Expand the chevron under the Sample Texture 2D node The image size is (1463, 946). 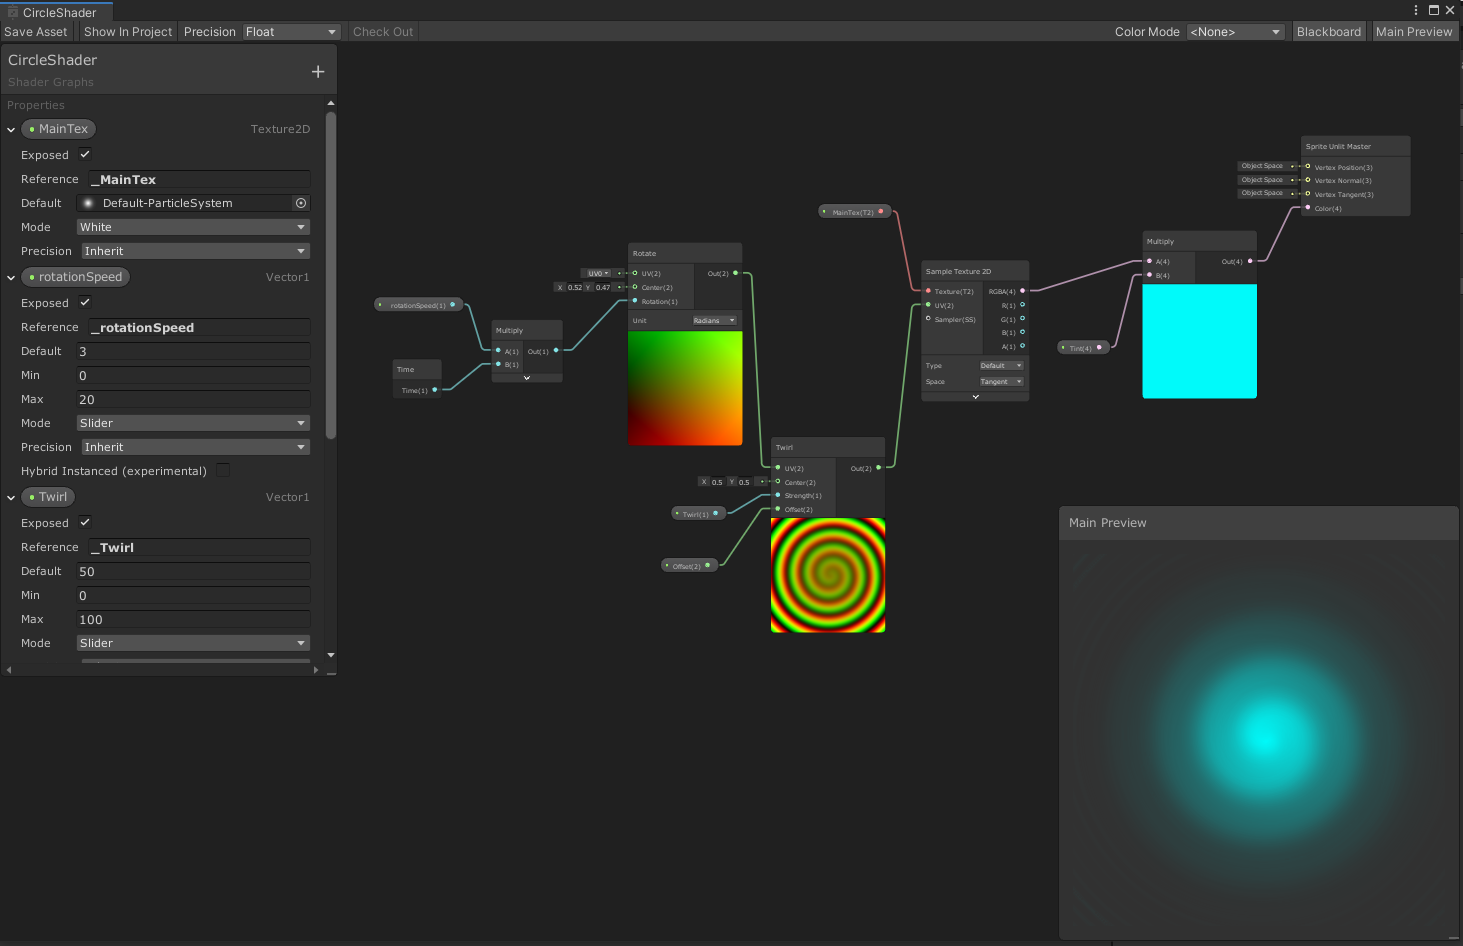pyautogui.click(x=975, y=397)
